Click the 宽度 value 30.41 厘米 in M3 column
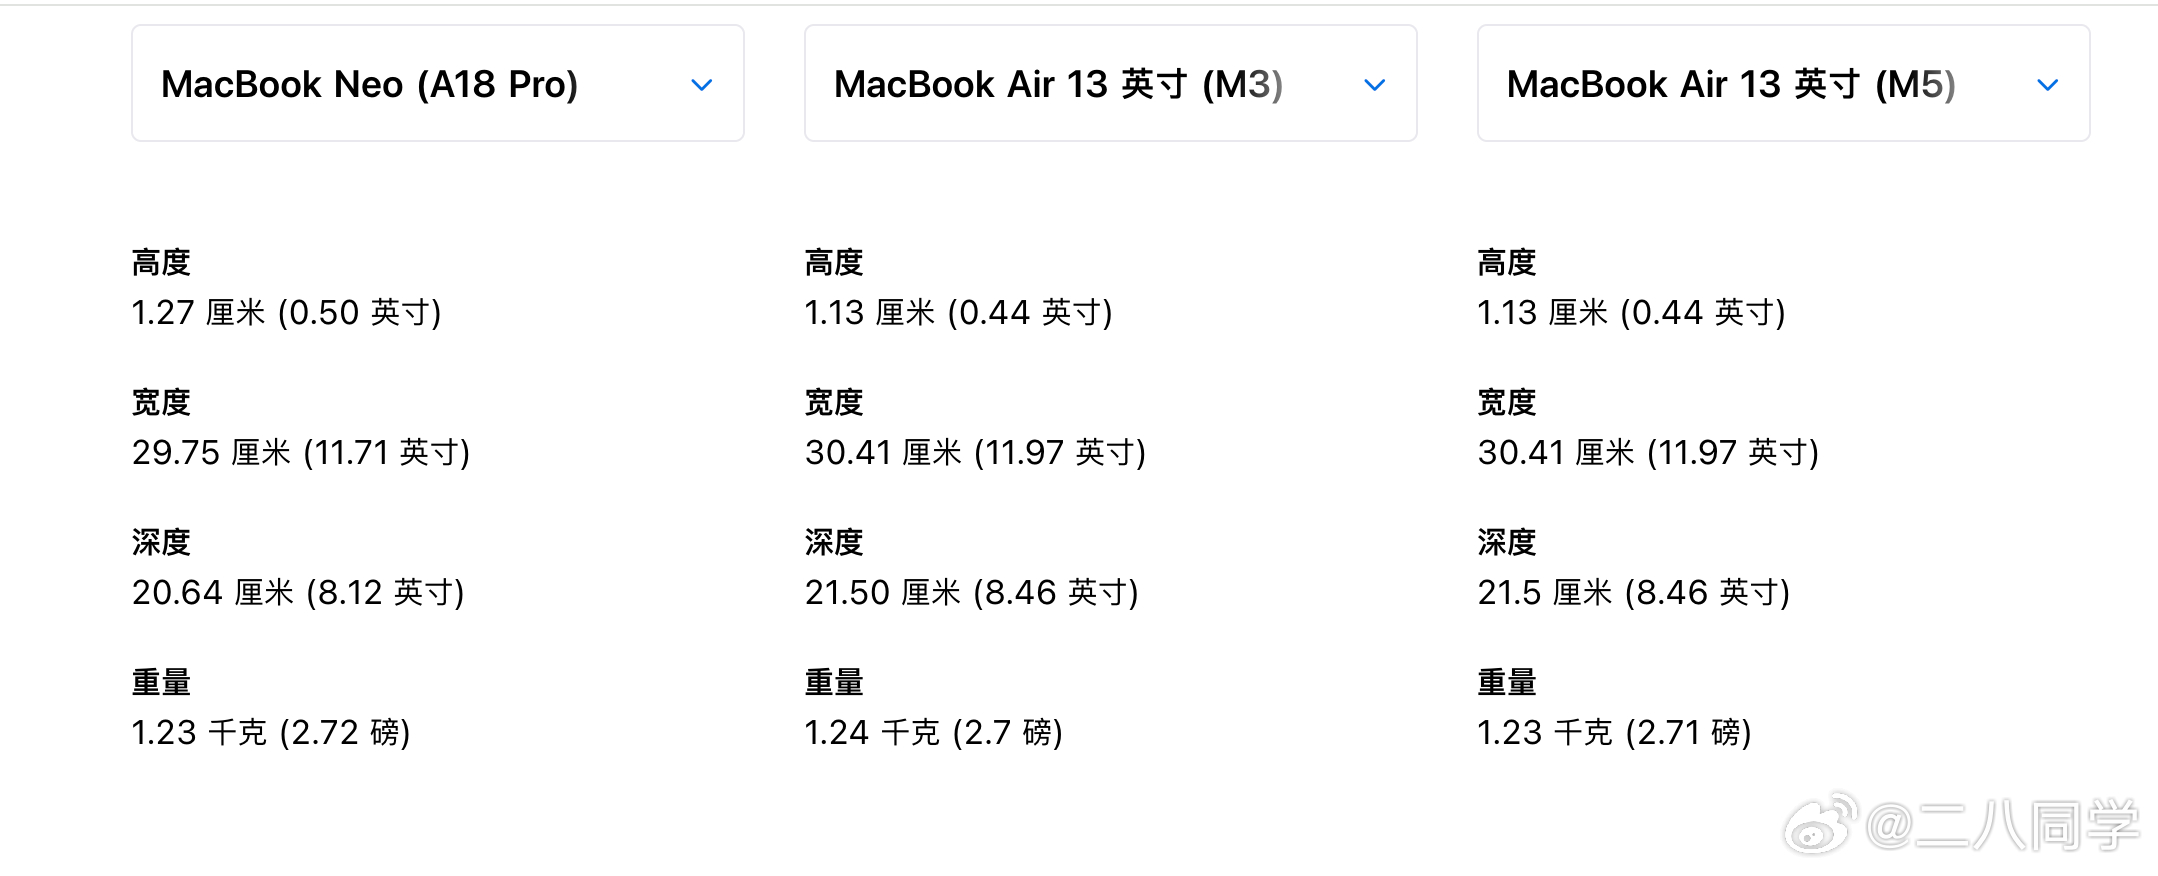Image resolution: width=2158 pixels, height=876 pixels. click(x=975, y=452)
